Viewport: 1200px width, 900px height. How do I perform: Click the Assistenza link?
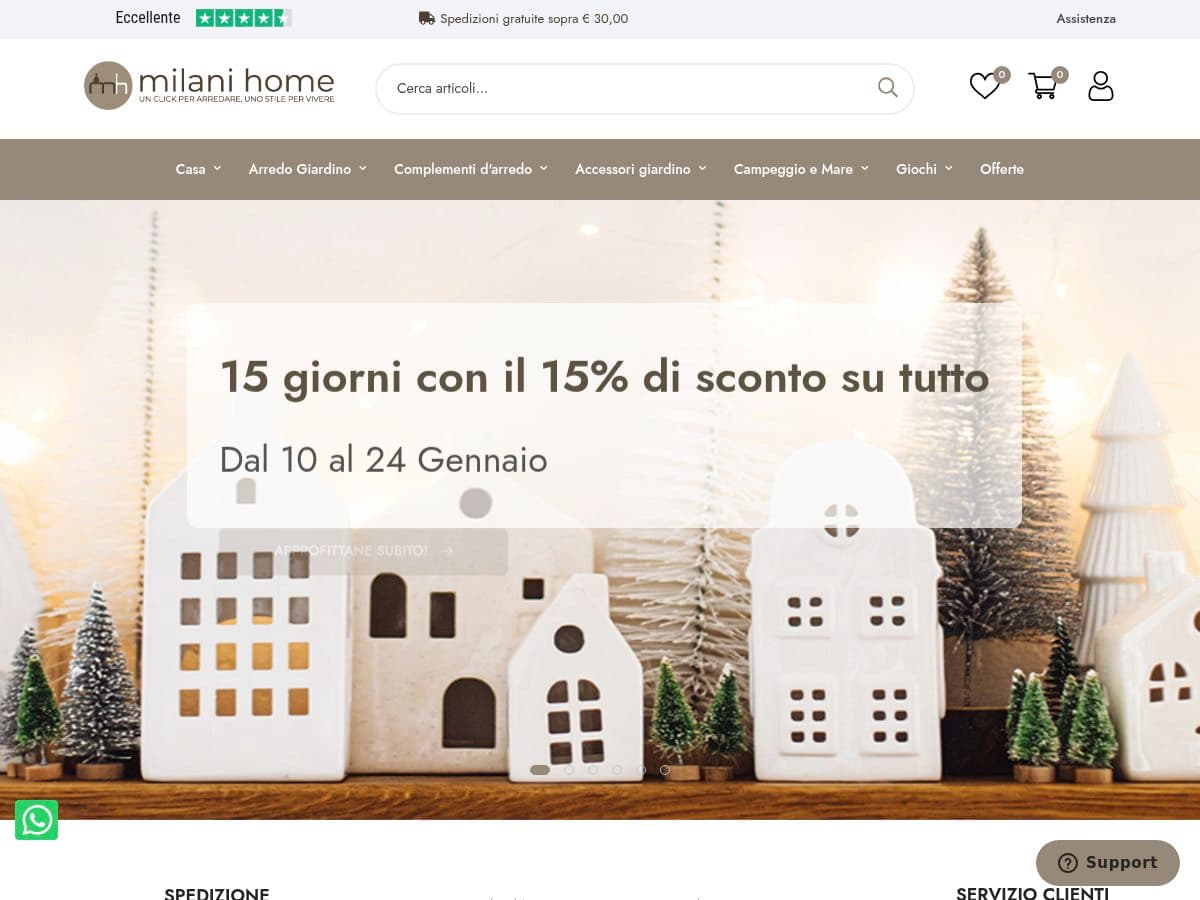pos(1086,18)
